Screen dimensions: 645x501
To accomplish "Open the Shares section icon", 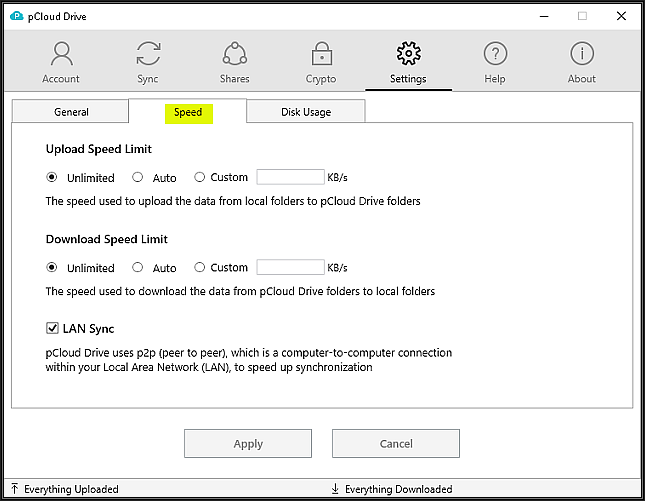I will [234, 54].
